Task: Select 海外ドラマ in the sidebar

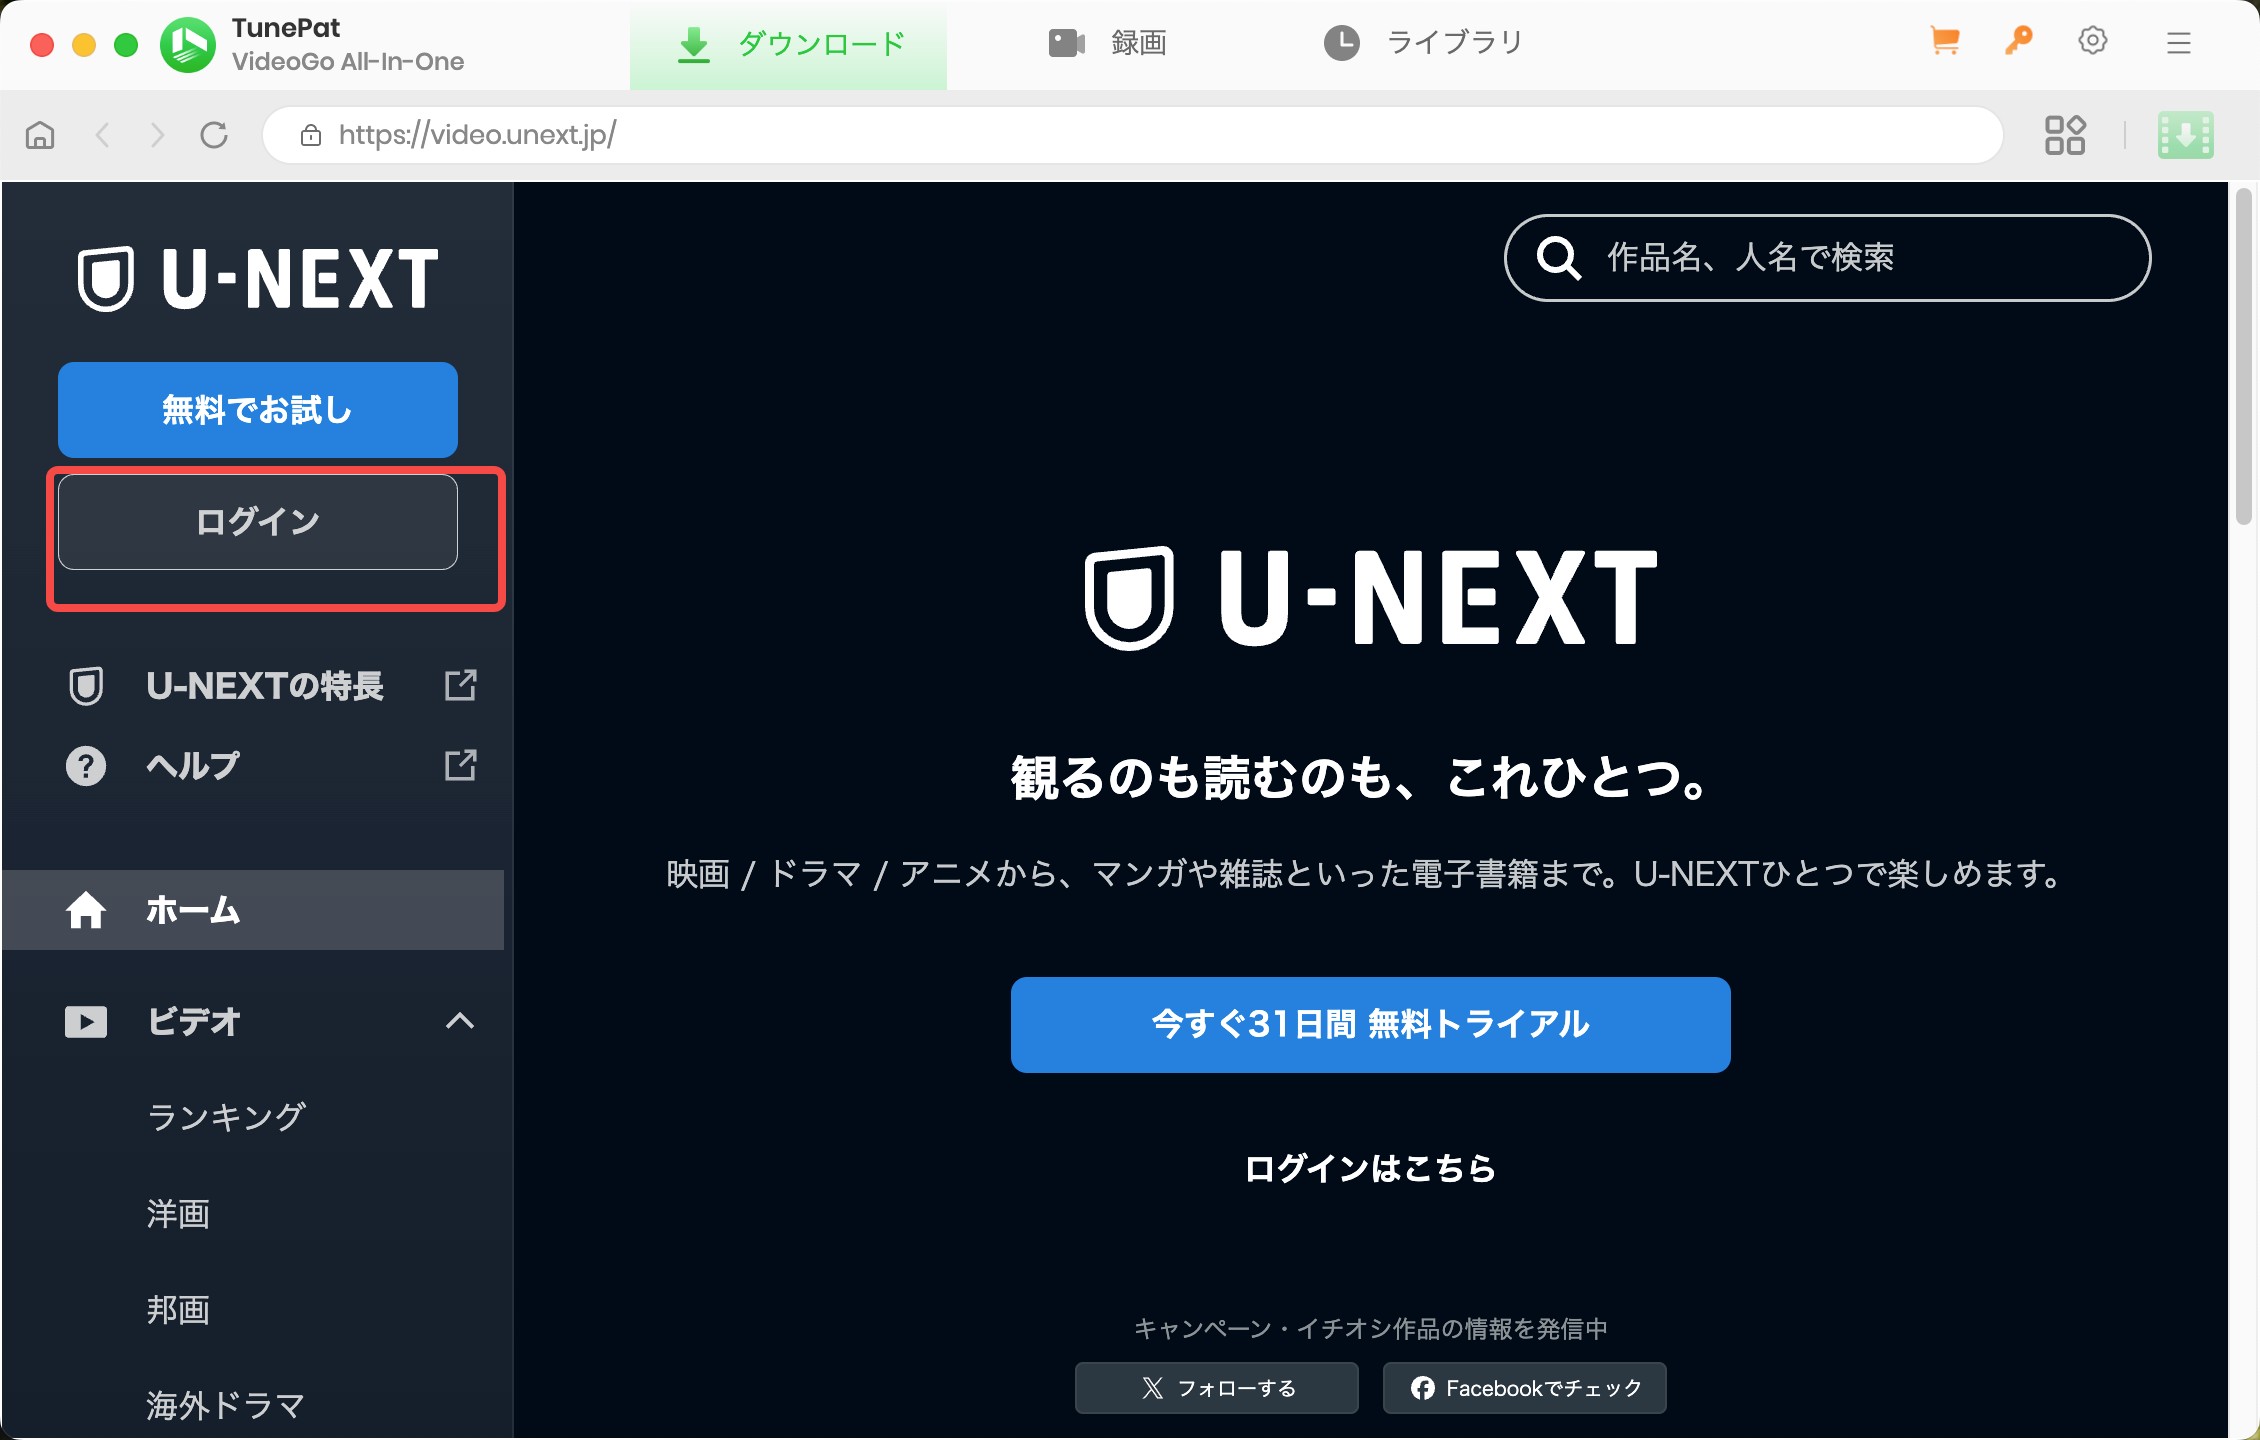Action: click(226, 1406)
